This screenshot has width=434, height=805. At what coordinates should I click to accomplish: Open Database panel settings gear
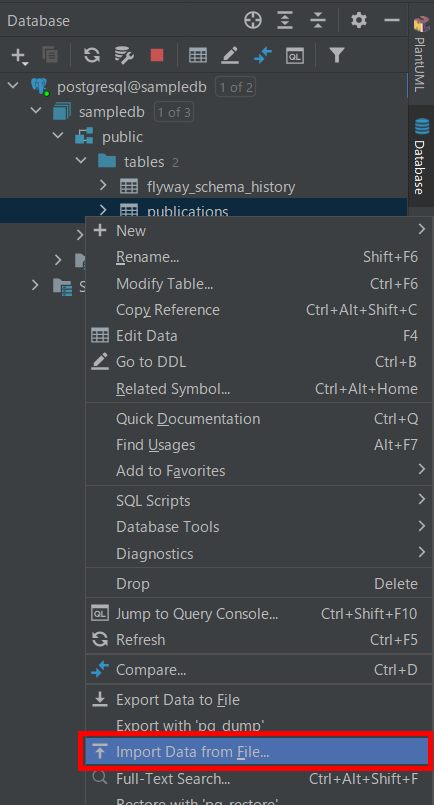[358, 21]
